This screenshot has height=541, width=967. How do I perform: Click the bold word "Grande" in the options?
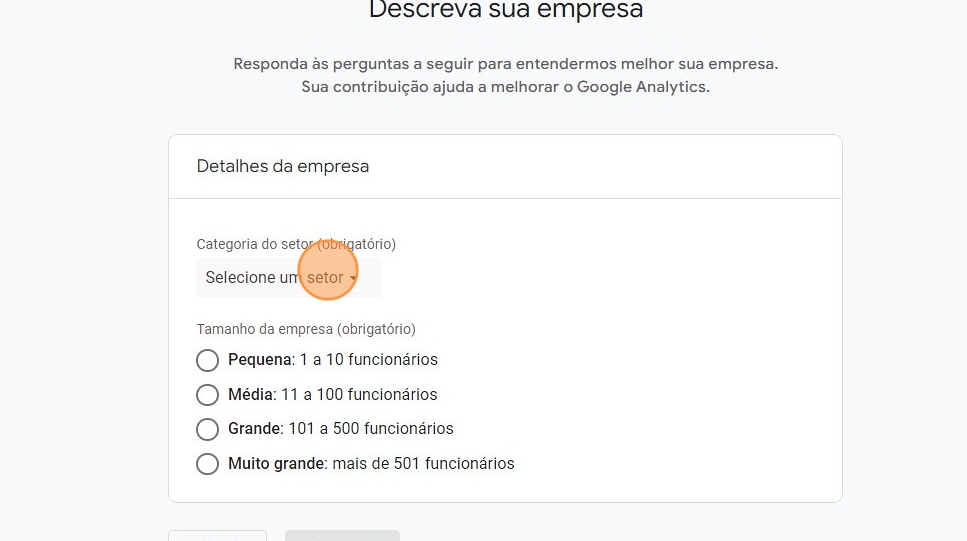(254, 429)
